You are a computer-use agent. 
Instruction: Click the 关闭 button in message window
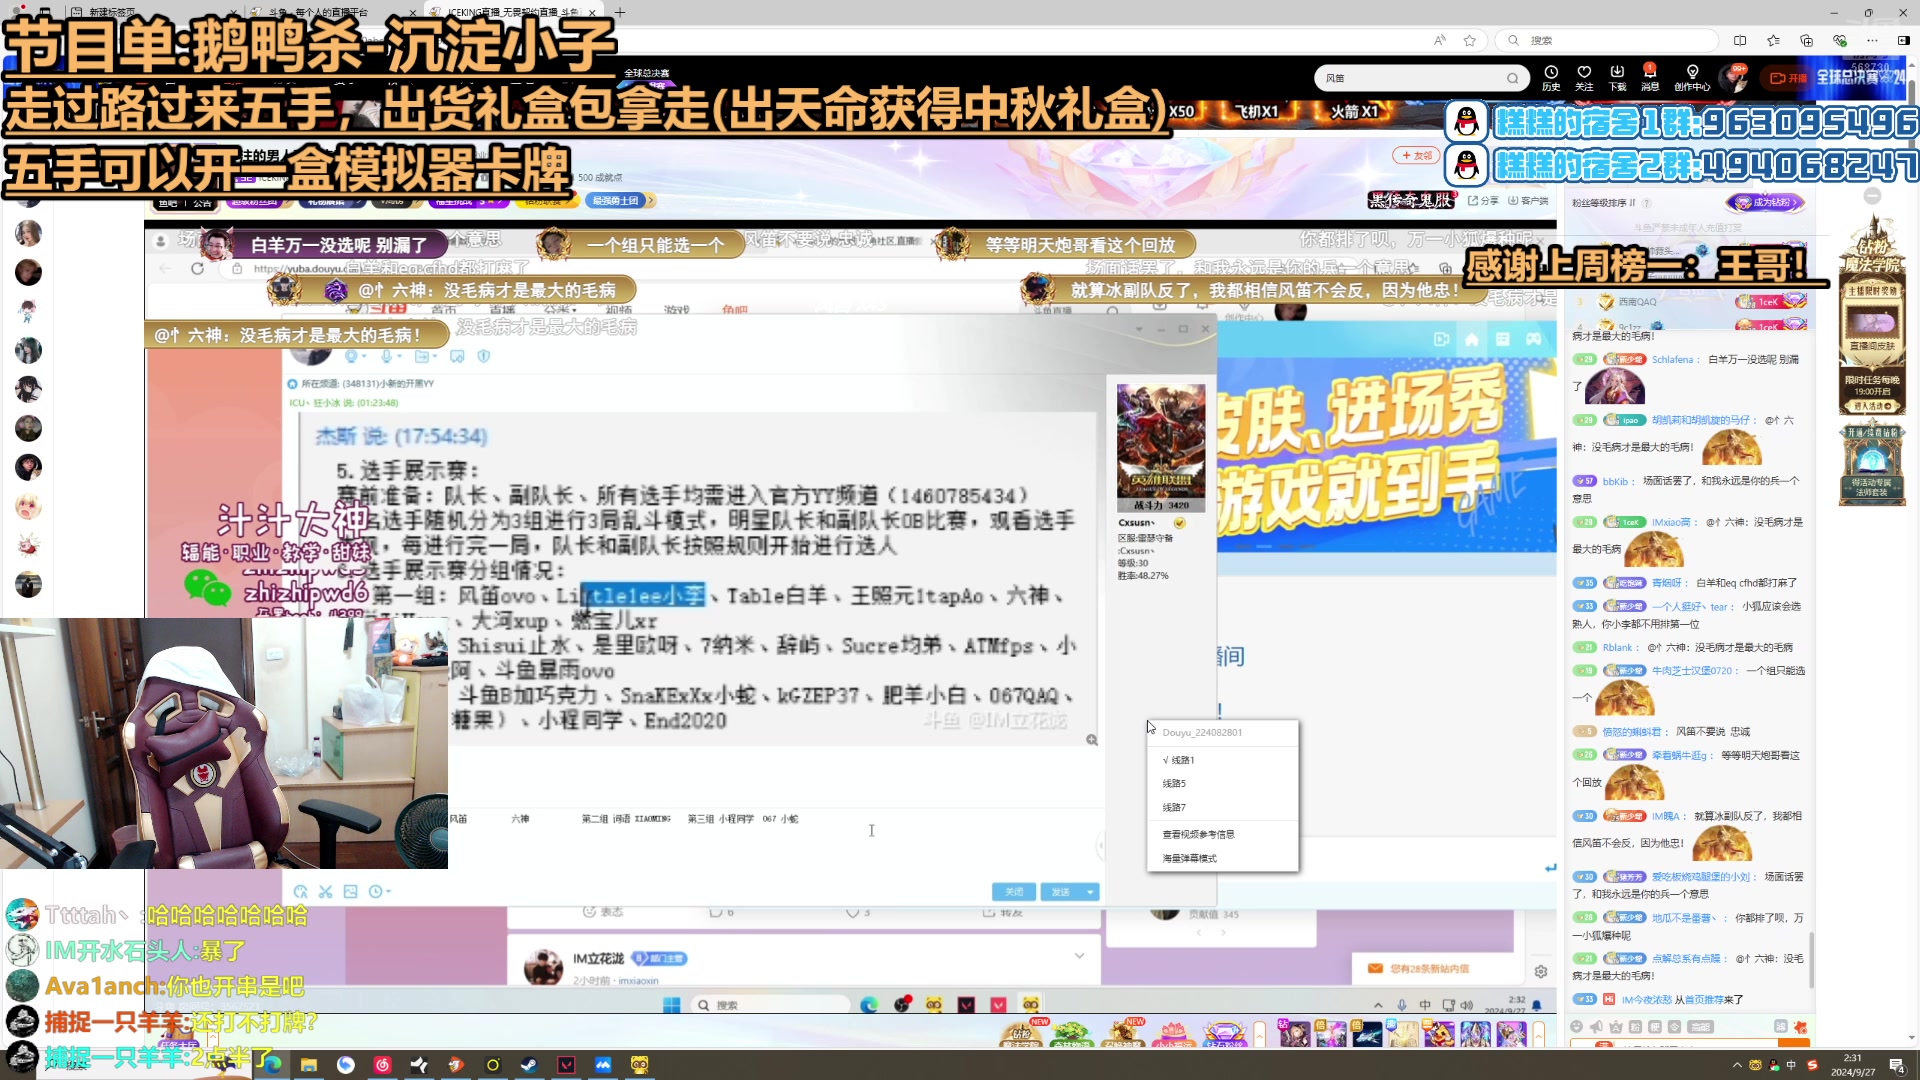[x=1014, y=892]
